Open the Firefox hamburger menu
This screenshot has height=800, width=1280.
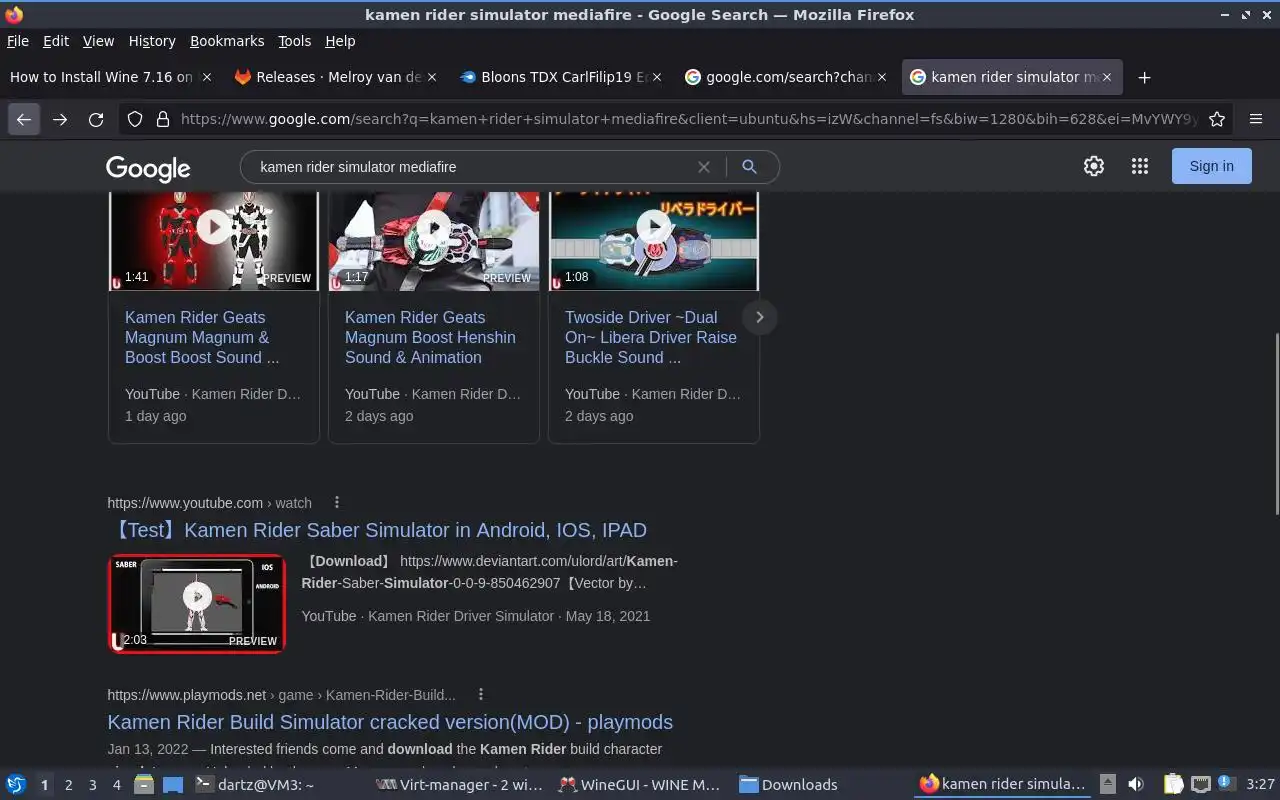click(x=1256, y=119)
